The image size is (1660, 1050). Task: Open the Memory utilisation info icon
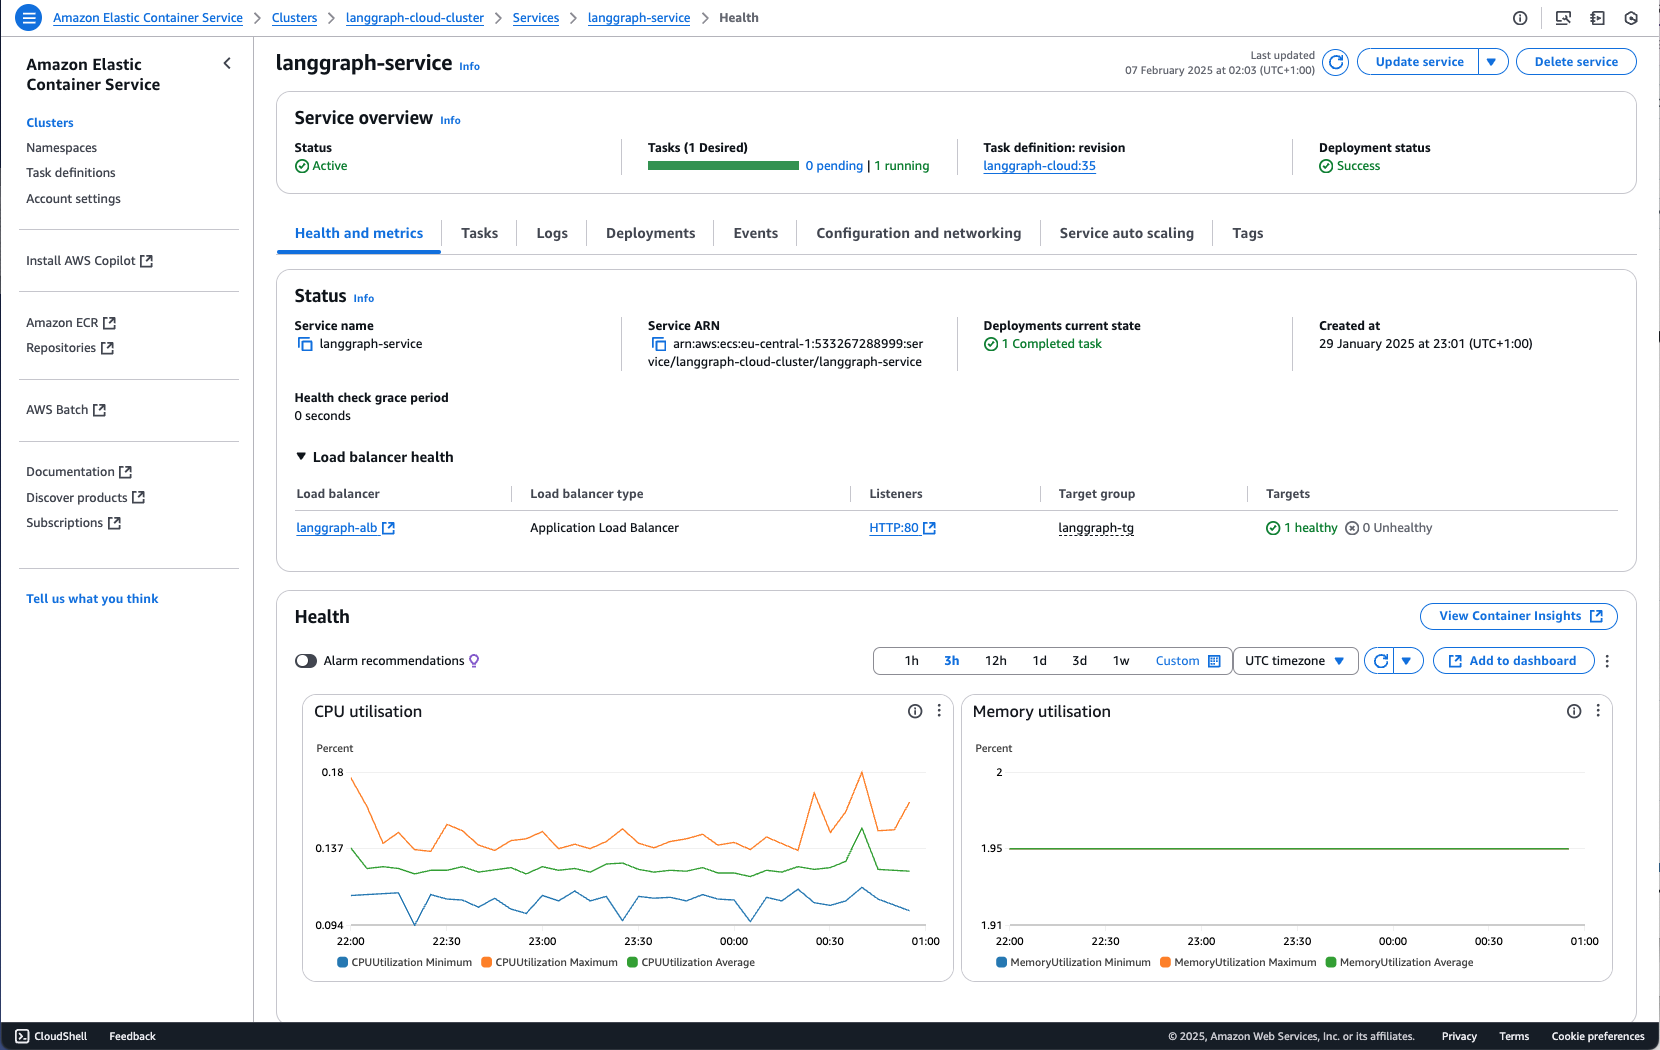pyautogui.click(x=1574, y=711)
